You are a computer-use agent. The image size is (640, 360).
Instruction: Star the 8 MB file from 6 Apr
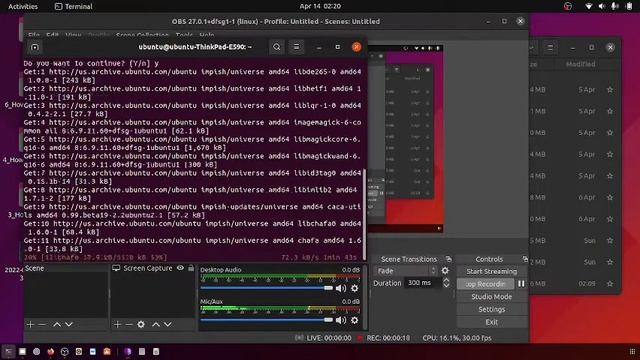[610, 198]
